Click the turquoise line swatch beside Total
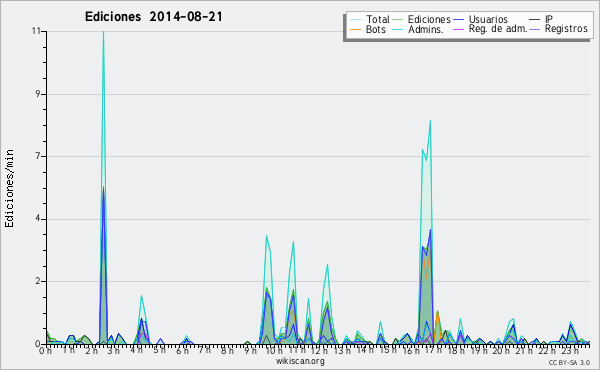 [355, 20]
